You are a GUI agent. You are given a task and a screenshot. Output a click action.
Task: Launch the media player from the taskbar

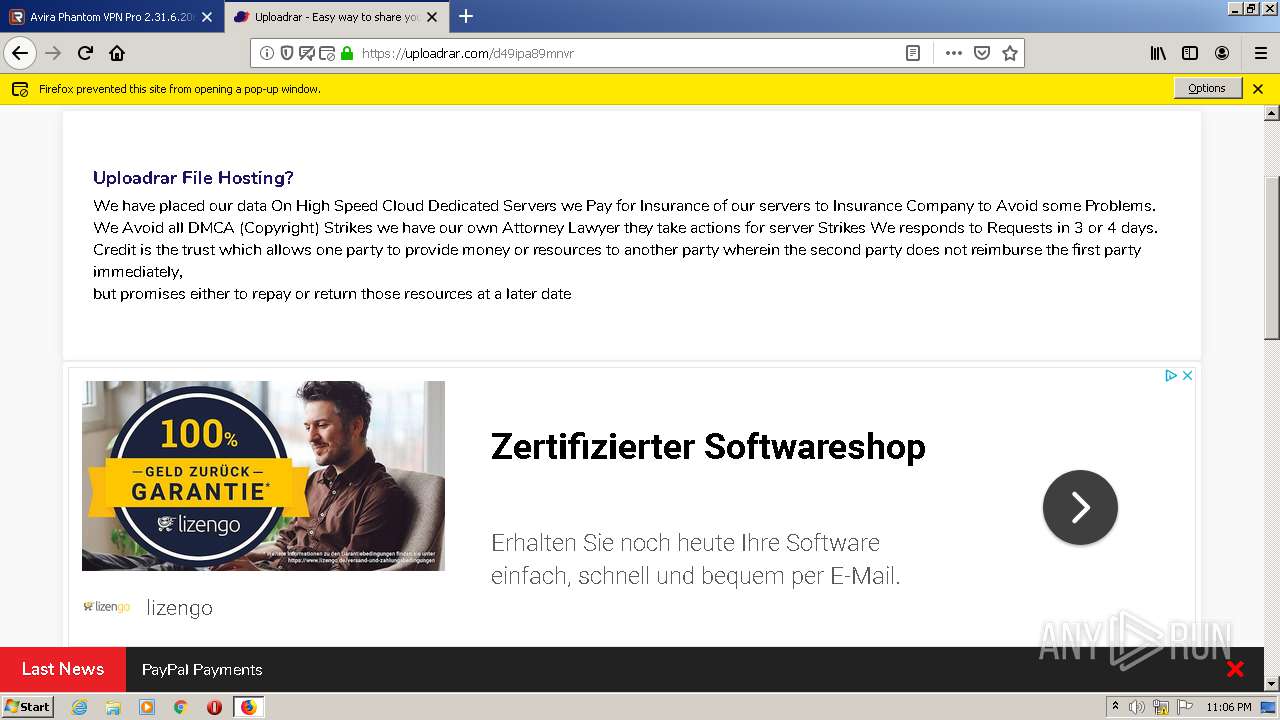147,707
